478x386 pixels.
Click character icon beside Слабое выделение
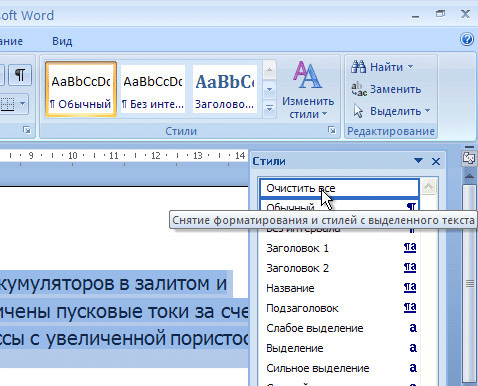[x=413, y=328]
